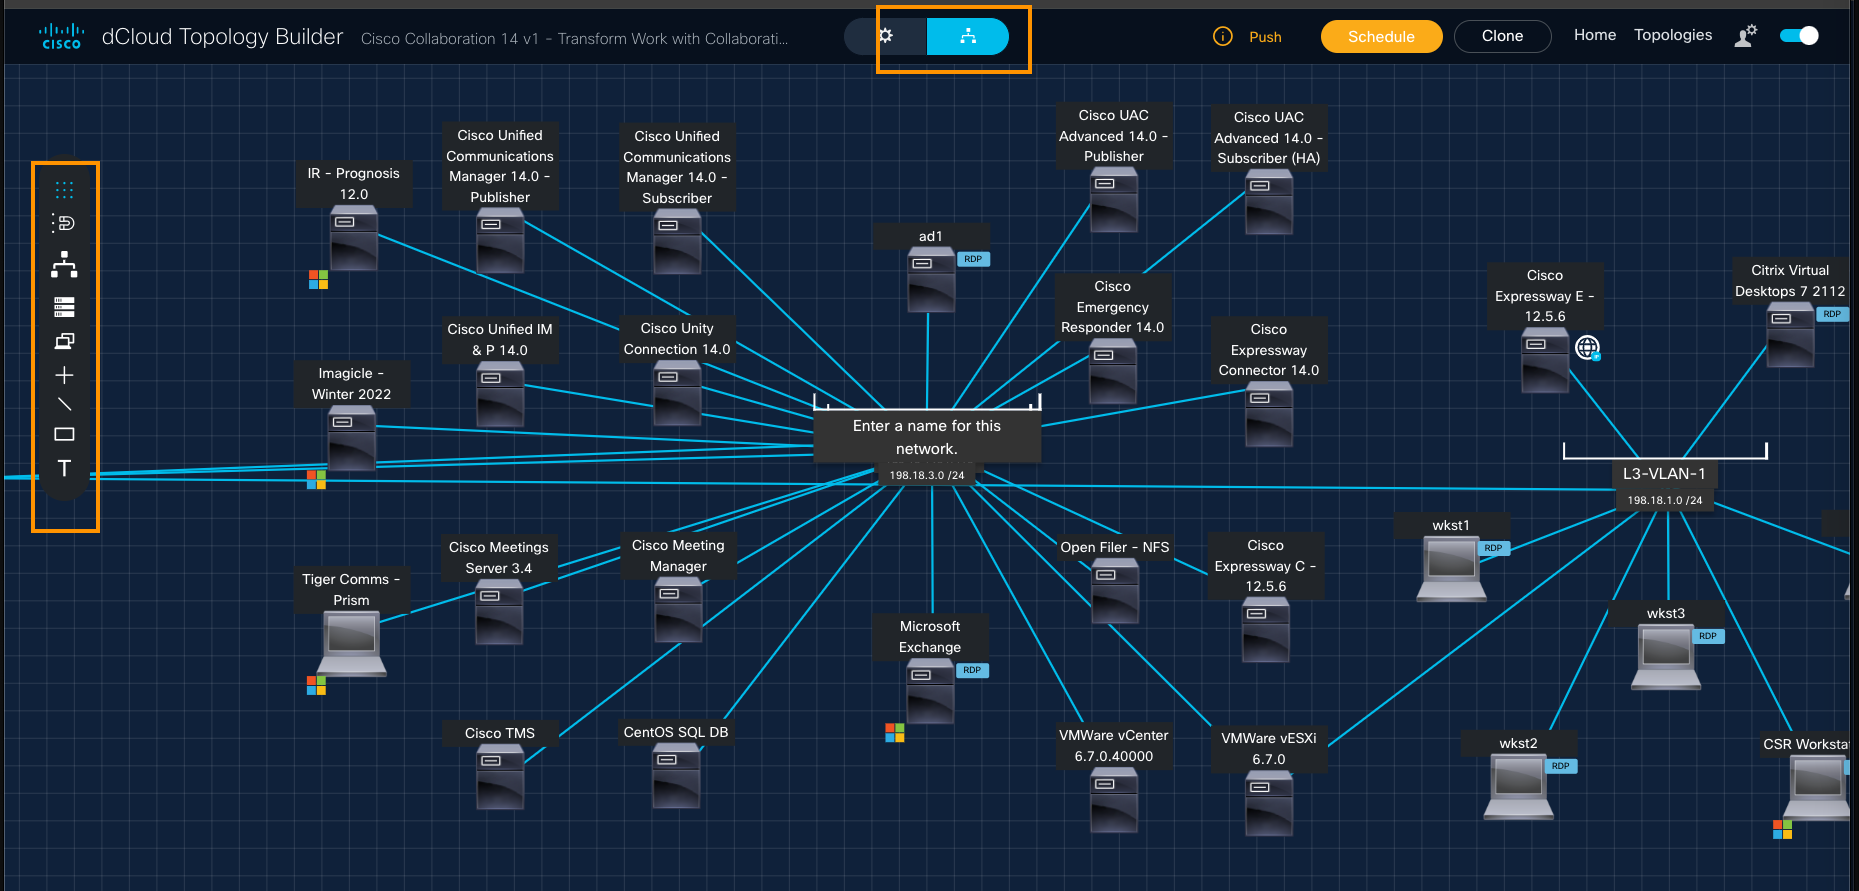
Task: Click the globe icon on Expressway E
Action: click(x=1588, y=348)
